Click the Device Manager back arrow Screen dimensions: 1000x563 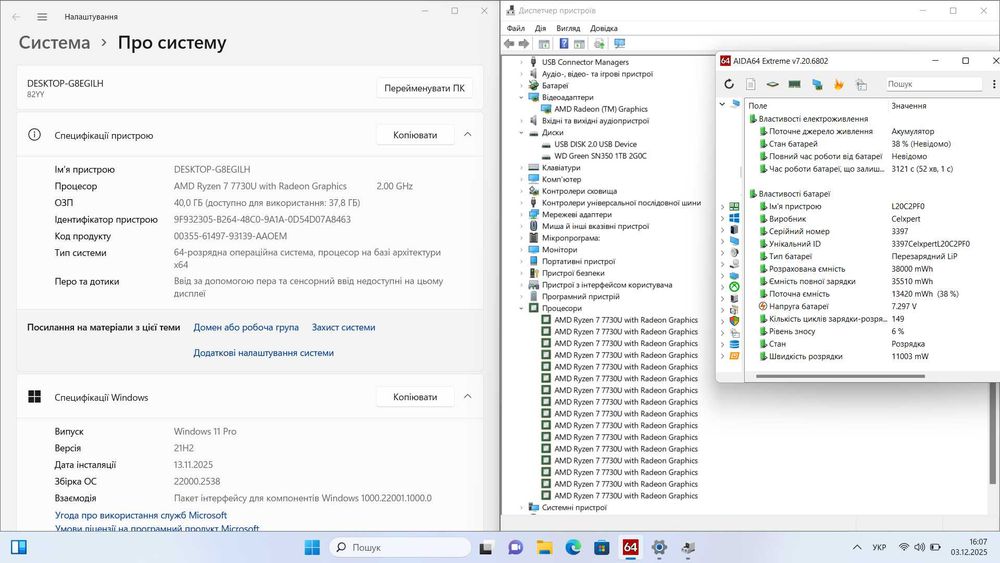(509, 43)
